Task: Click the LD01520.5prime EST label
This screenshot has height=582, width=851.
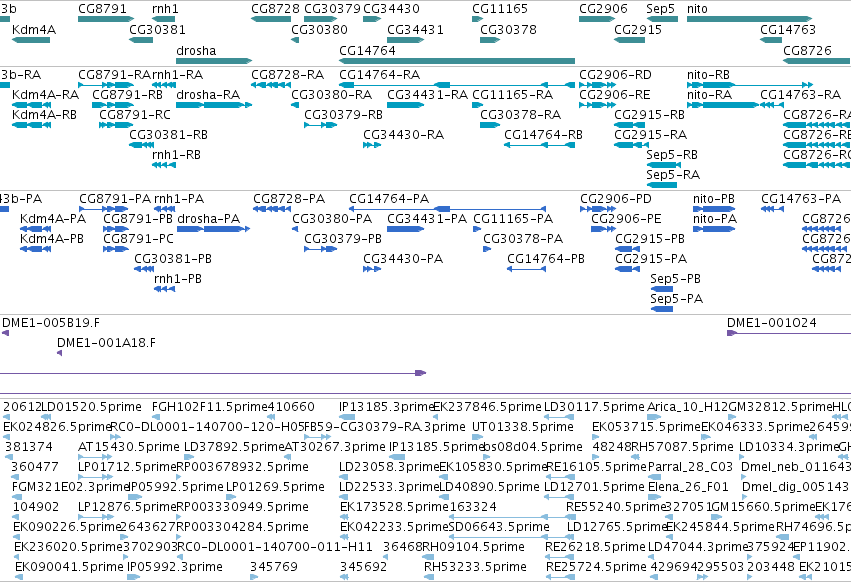Action: pyautogui.click(x=92, y=407)
